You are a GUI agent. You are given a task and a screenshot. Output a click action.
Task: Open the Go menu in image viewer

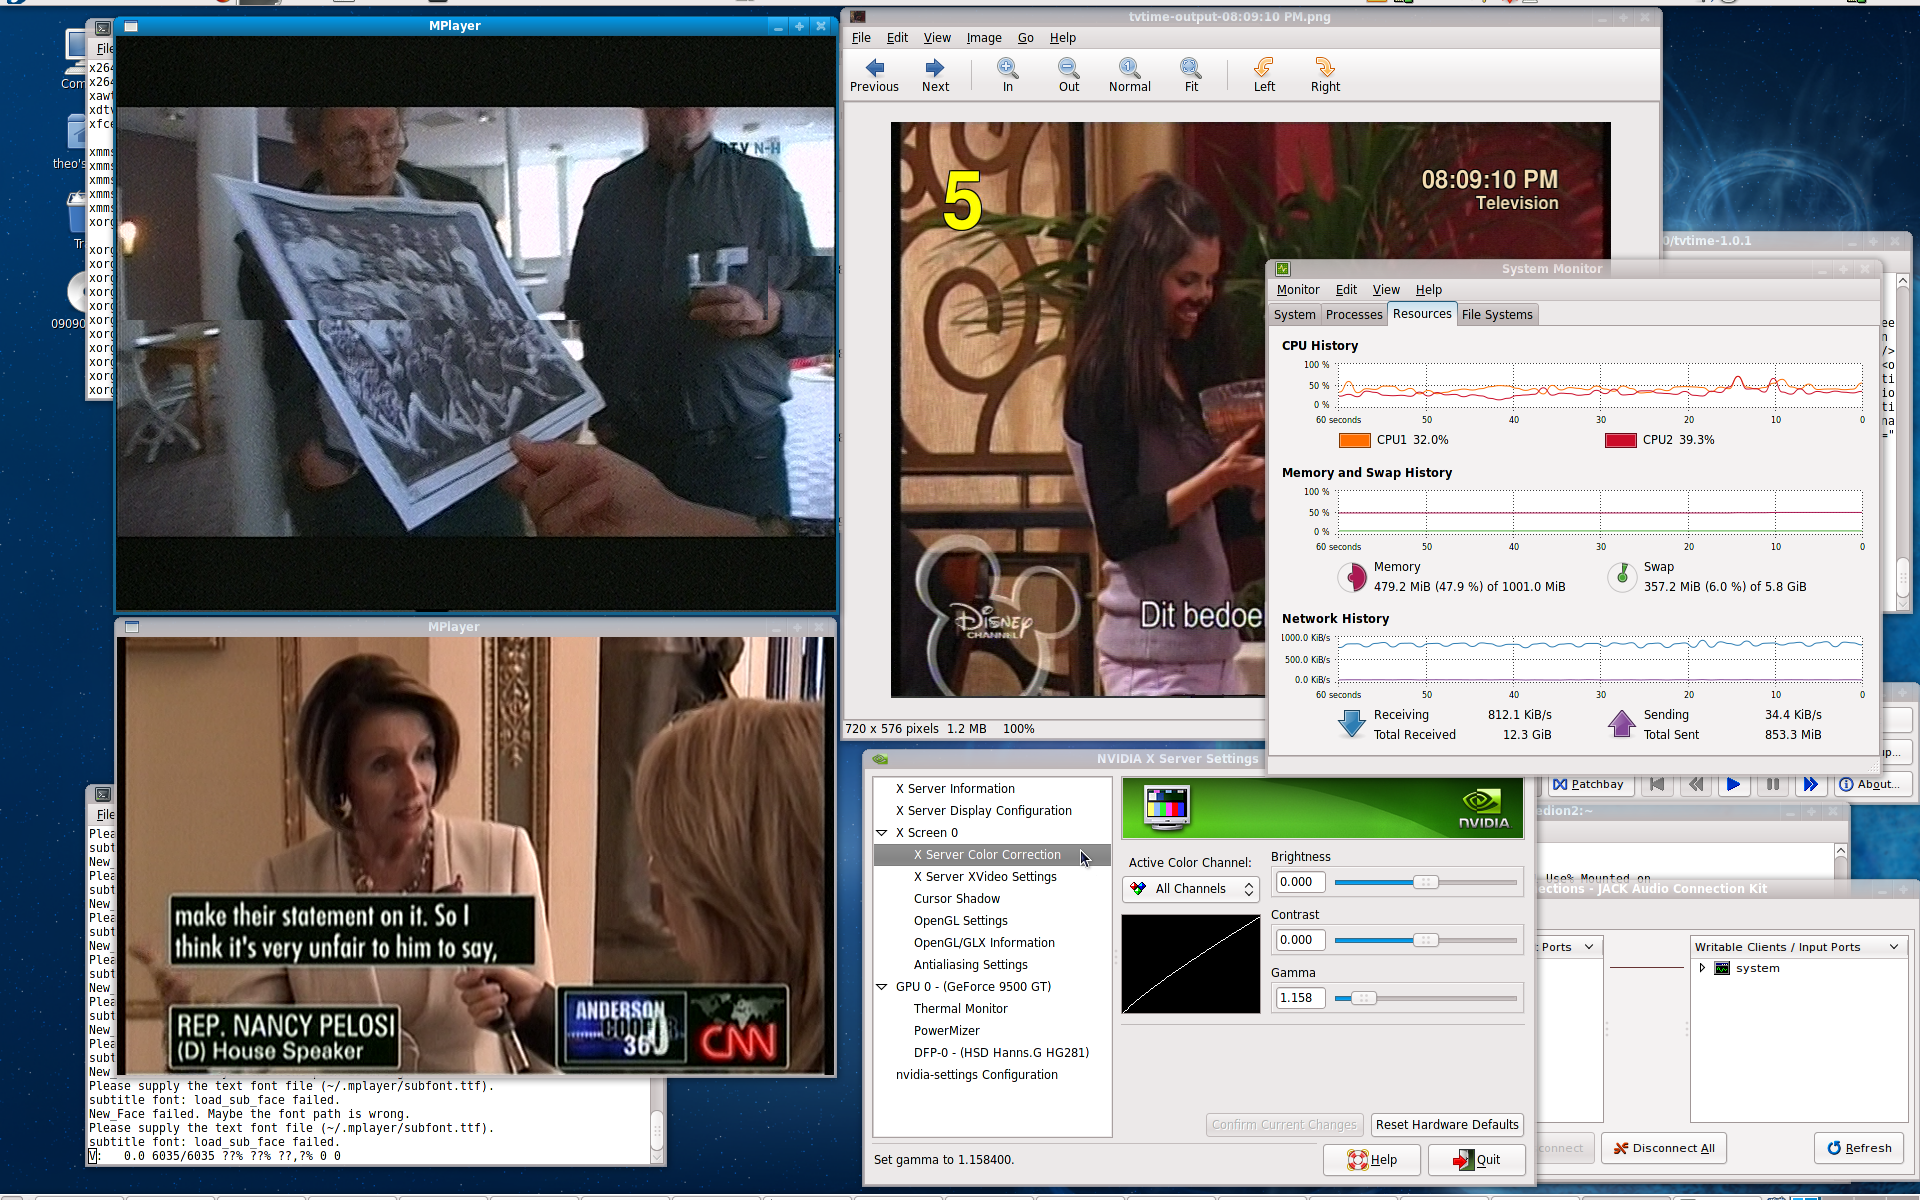point(1025,38)
